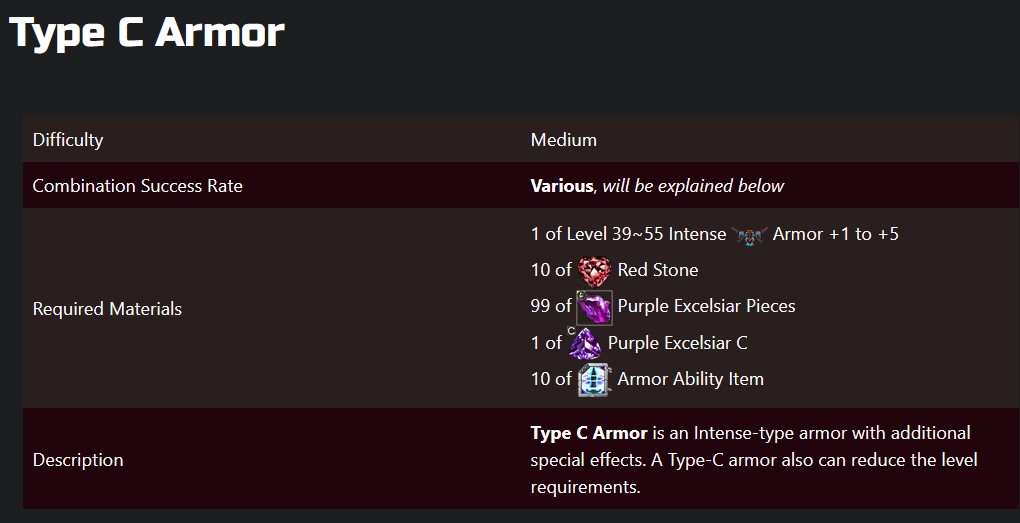Click the Purple Excelsiar C material name

[677, 343]
